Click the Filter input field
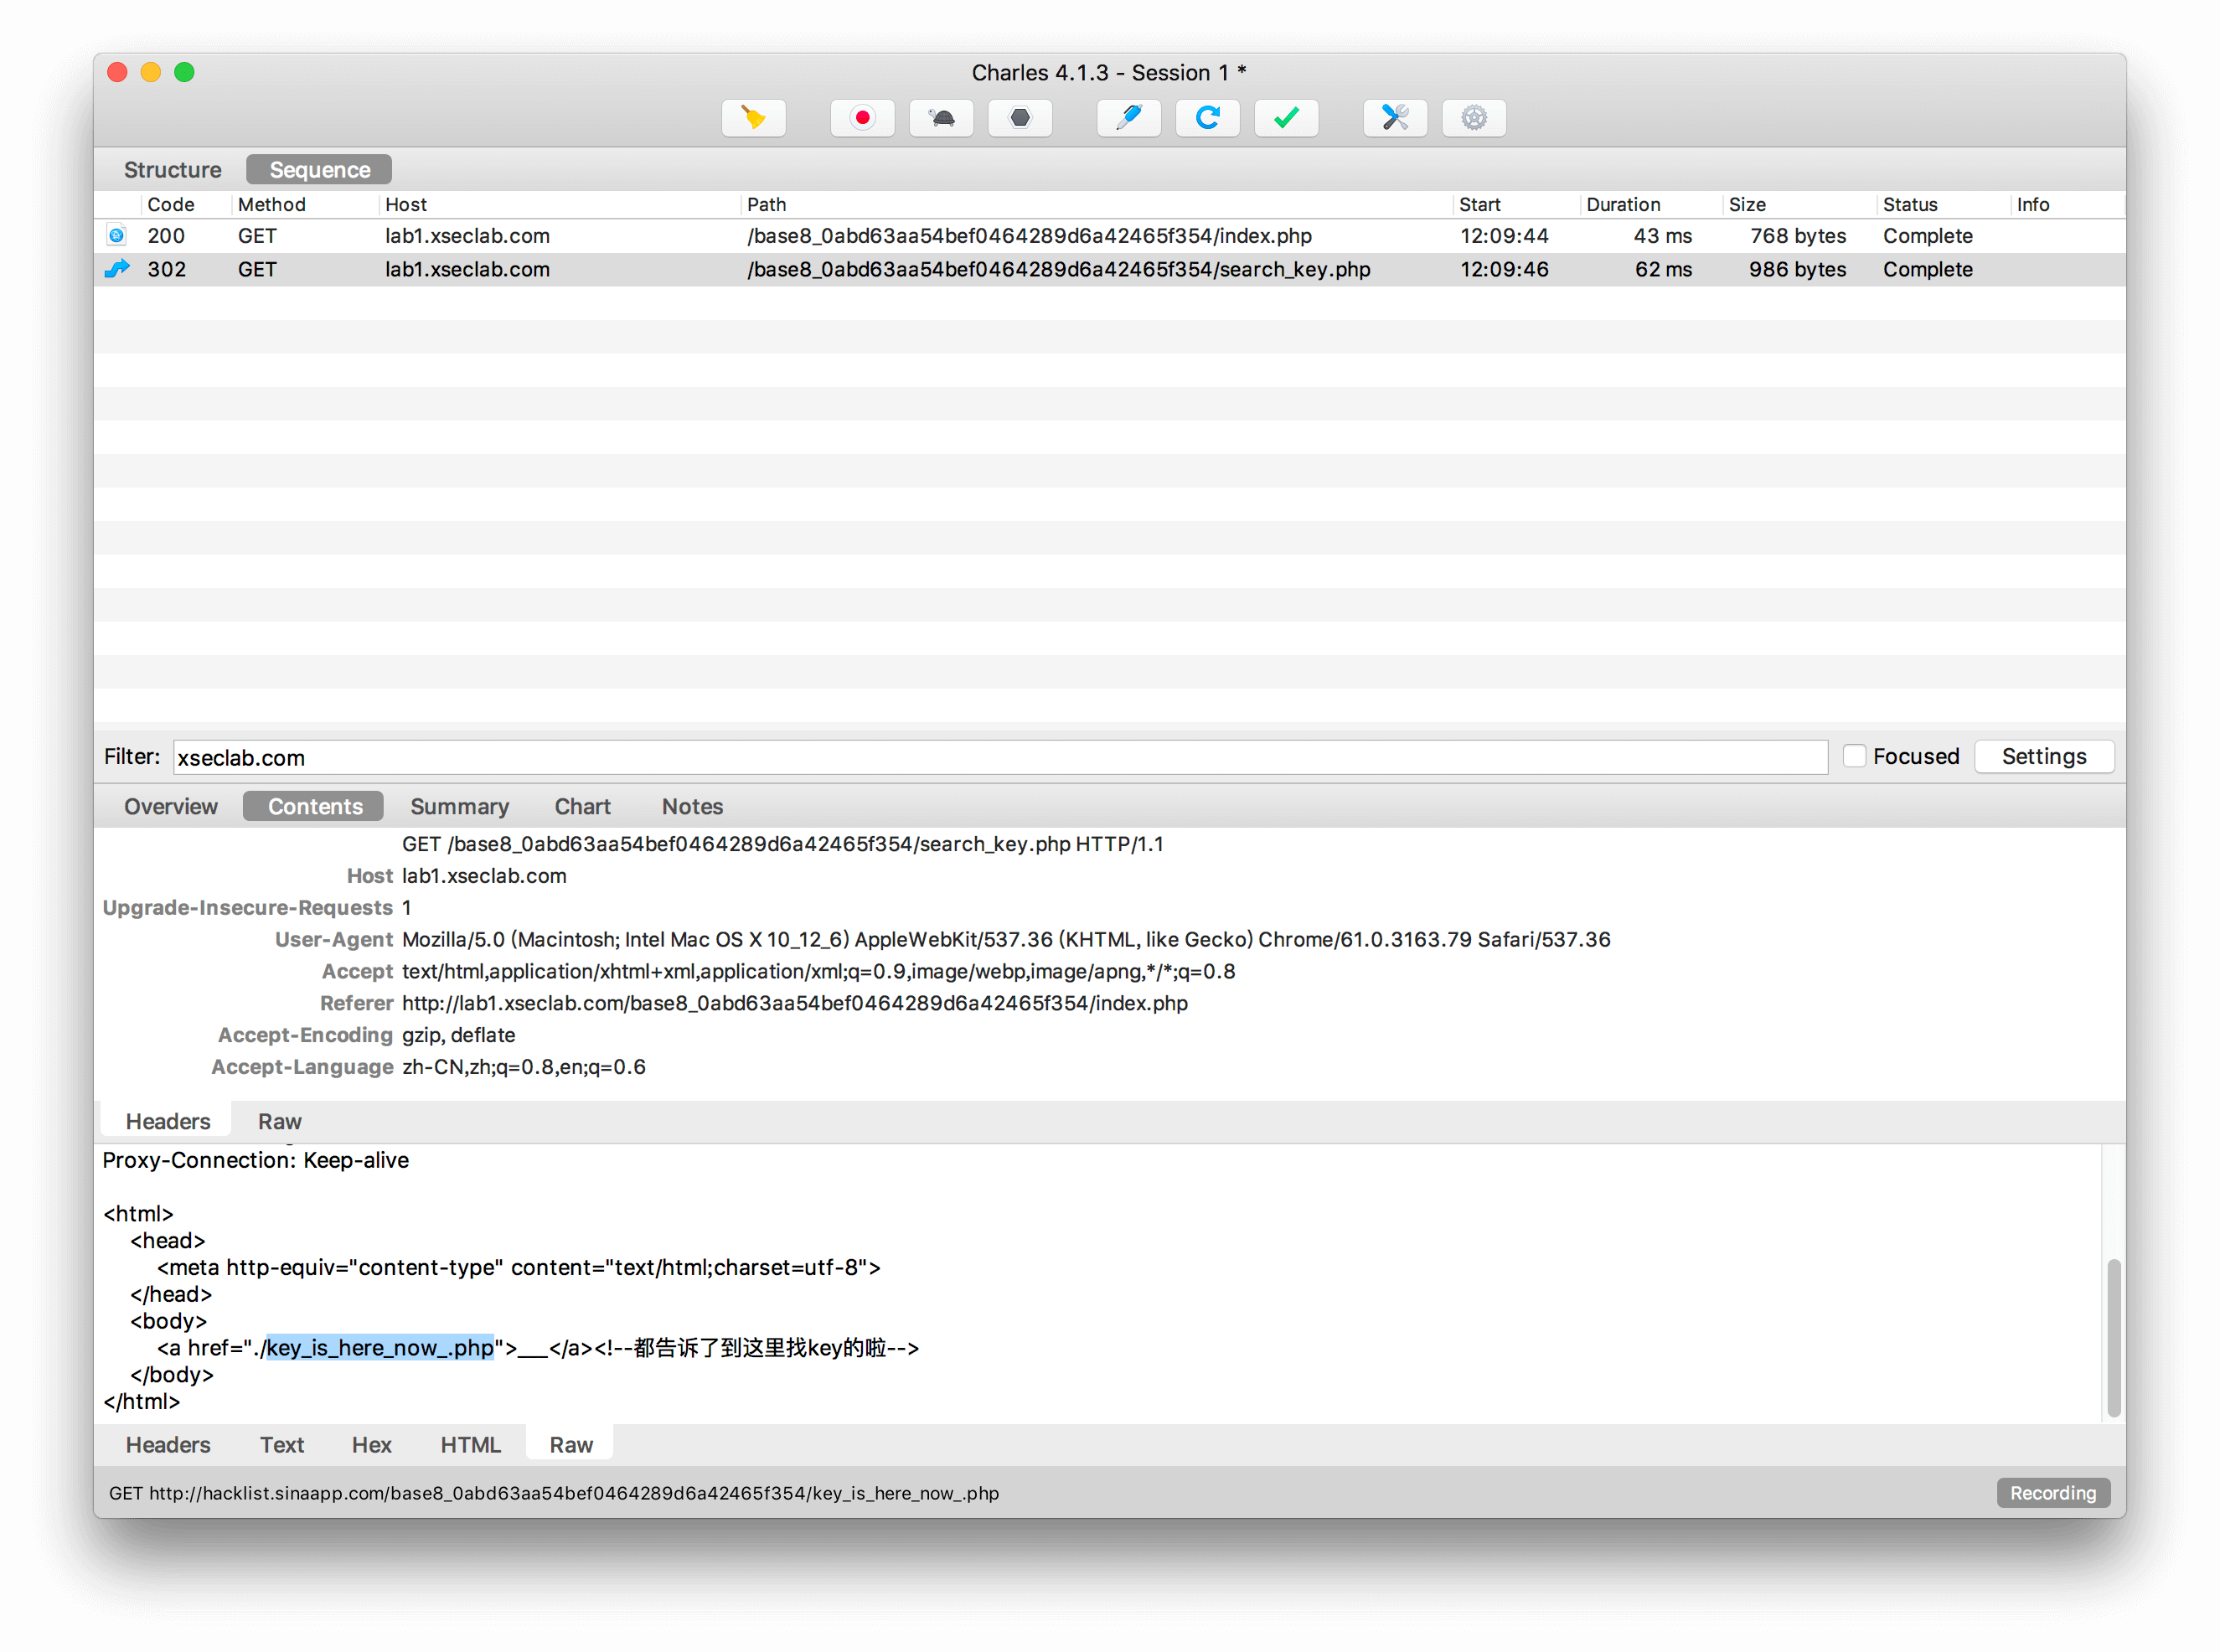 point(1001,758)
